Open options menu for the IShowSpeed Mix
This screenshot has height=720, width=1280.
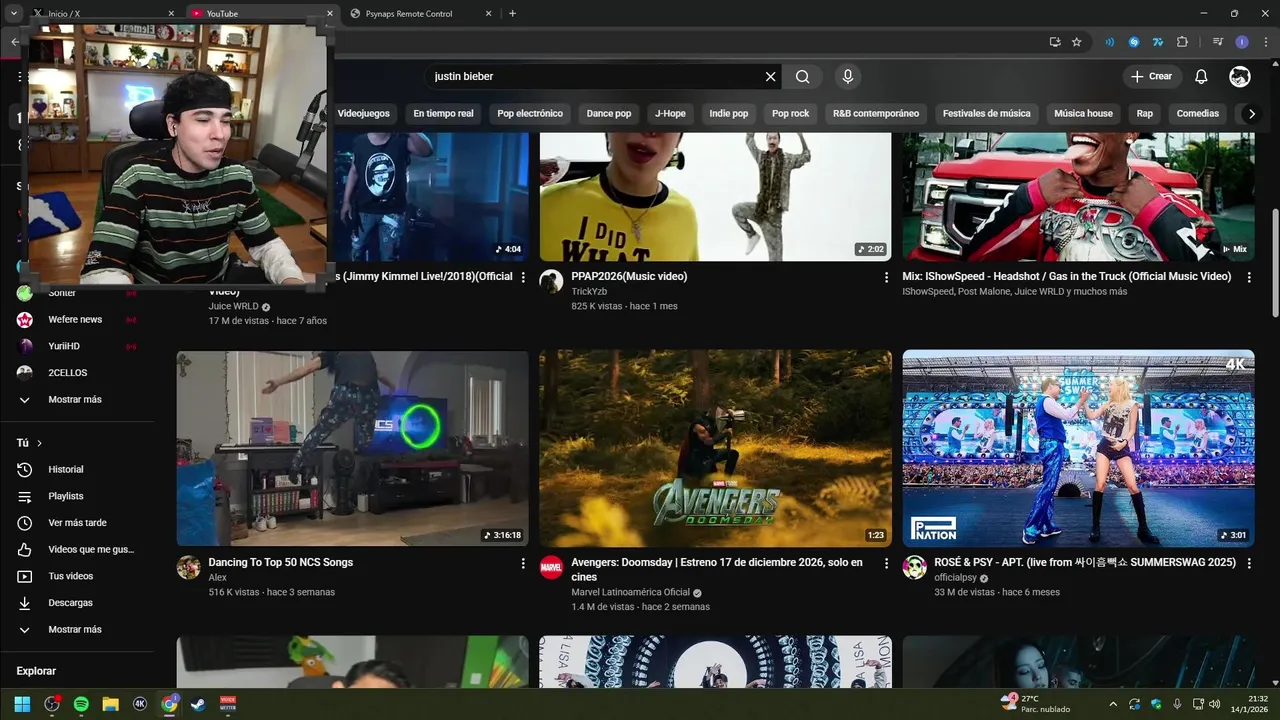click(x=1249, y=277)
